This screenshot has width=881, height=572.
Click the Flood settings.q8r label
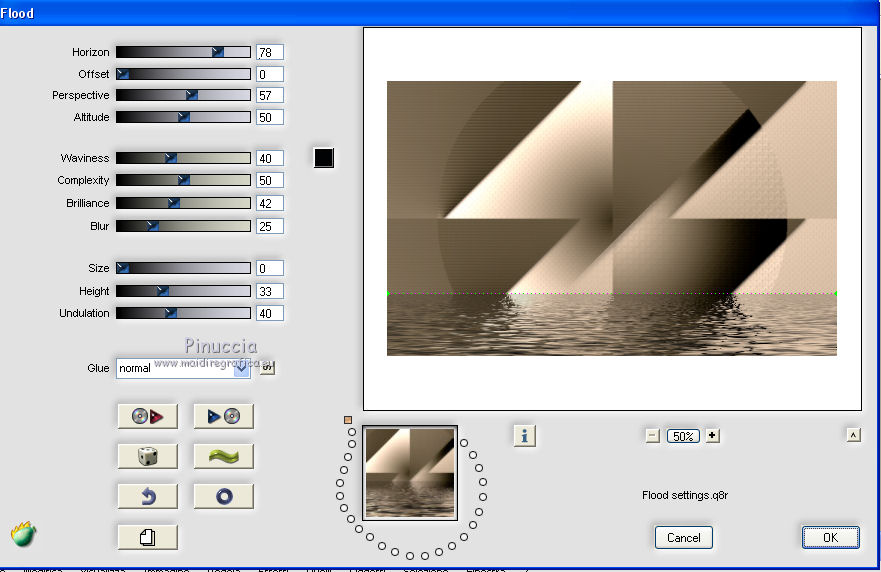pos(685,495)
